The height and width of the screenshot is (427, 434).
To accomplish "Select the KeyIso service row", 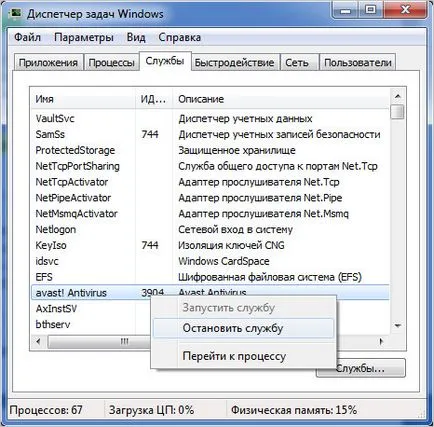I will [x=210, y=245].
